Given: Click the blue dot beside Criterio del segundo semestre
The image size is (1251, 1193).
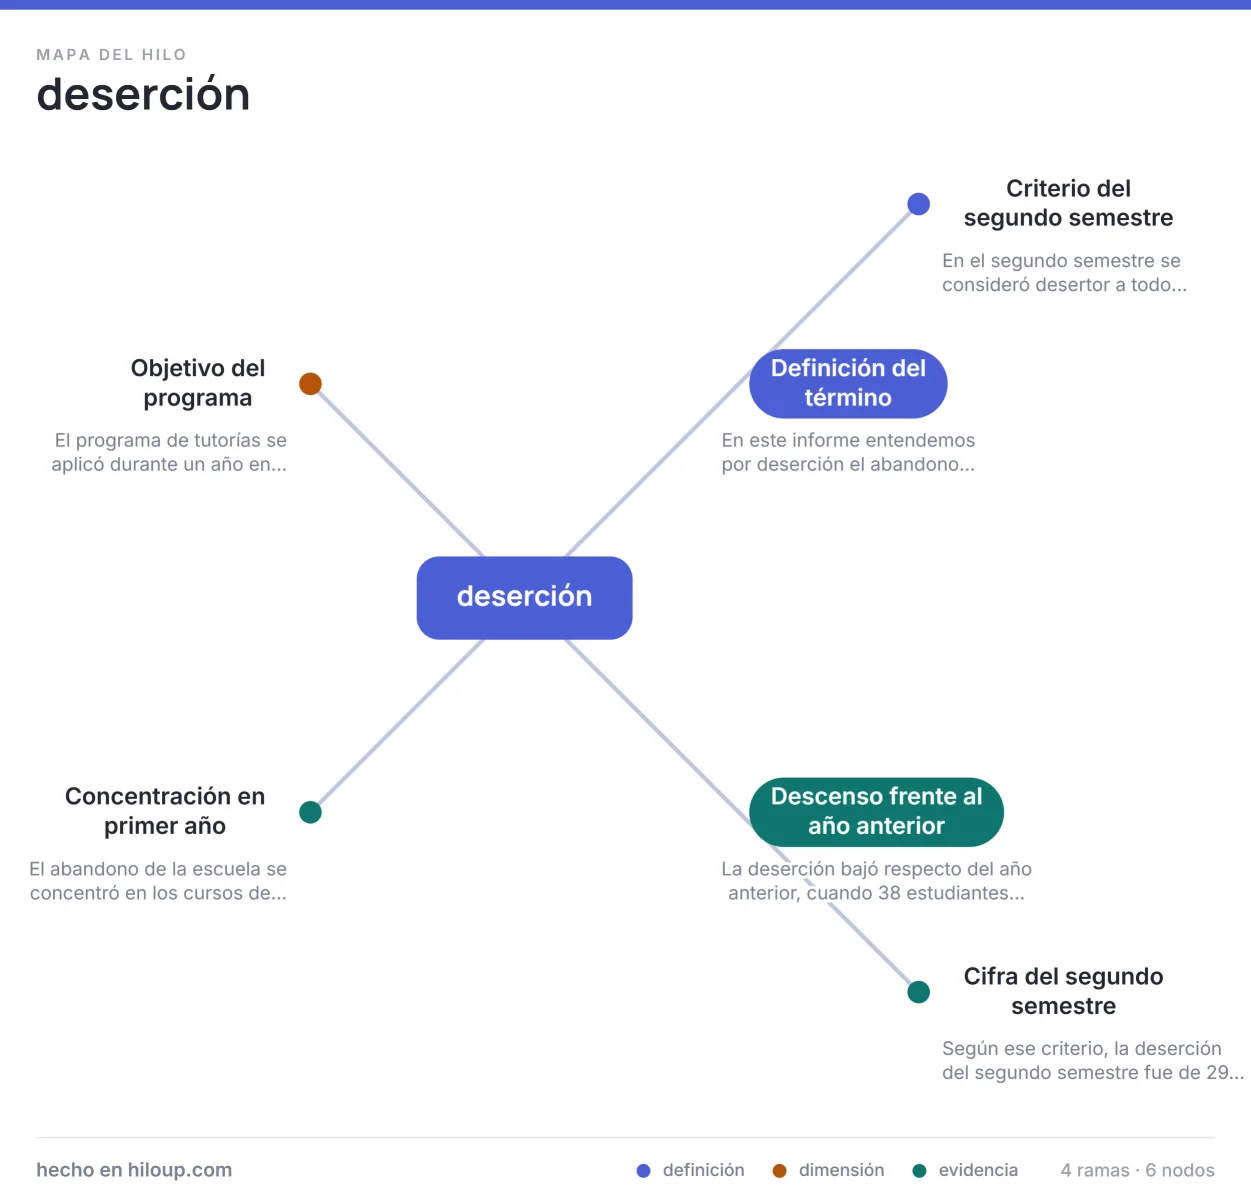Looking at the screenshot, I should (x=918, y=204).
